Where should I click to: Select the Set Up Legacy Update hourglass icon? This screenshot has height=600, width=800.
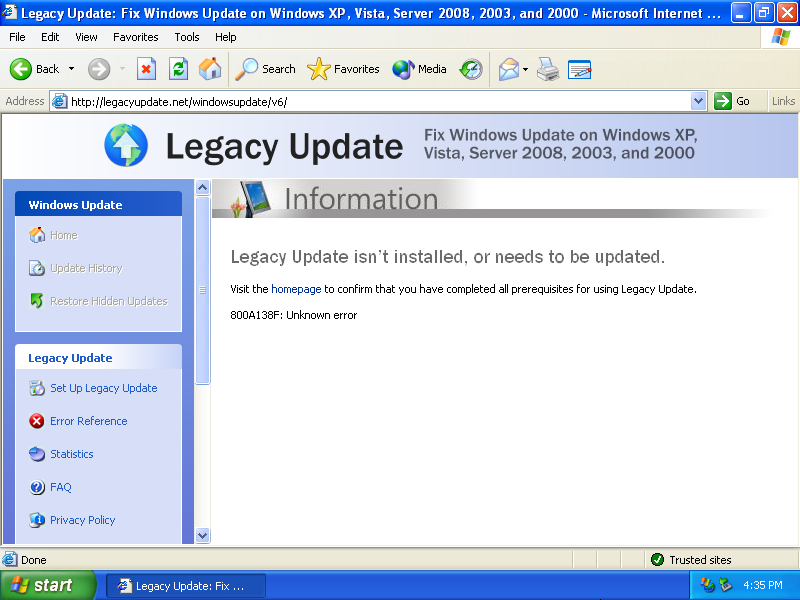(37, 388)
